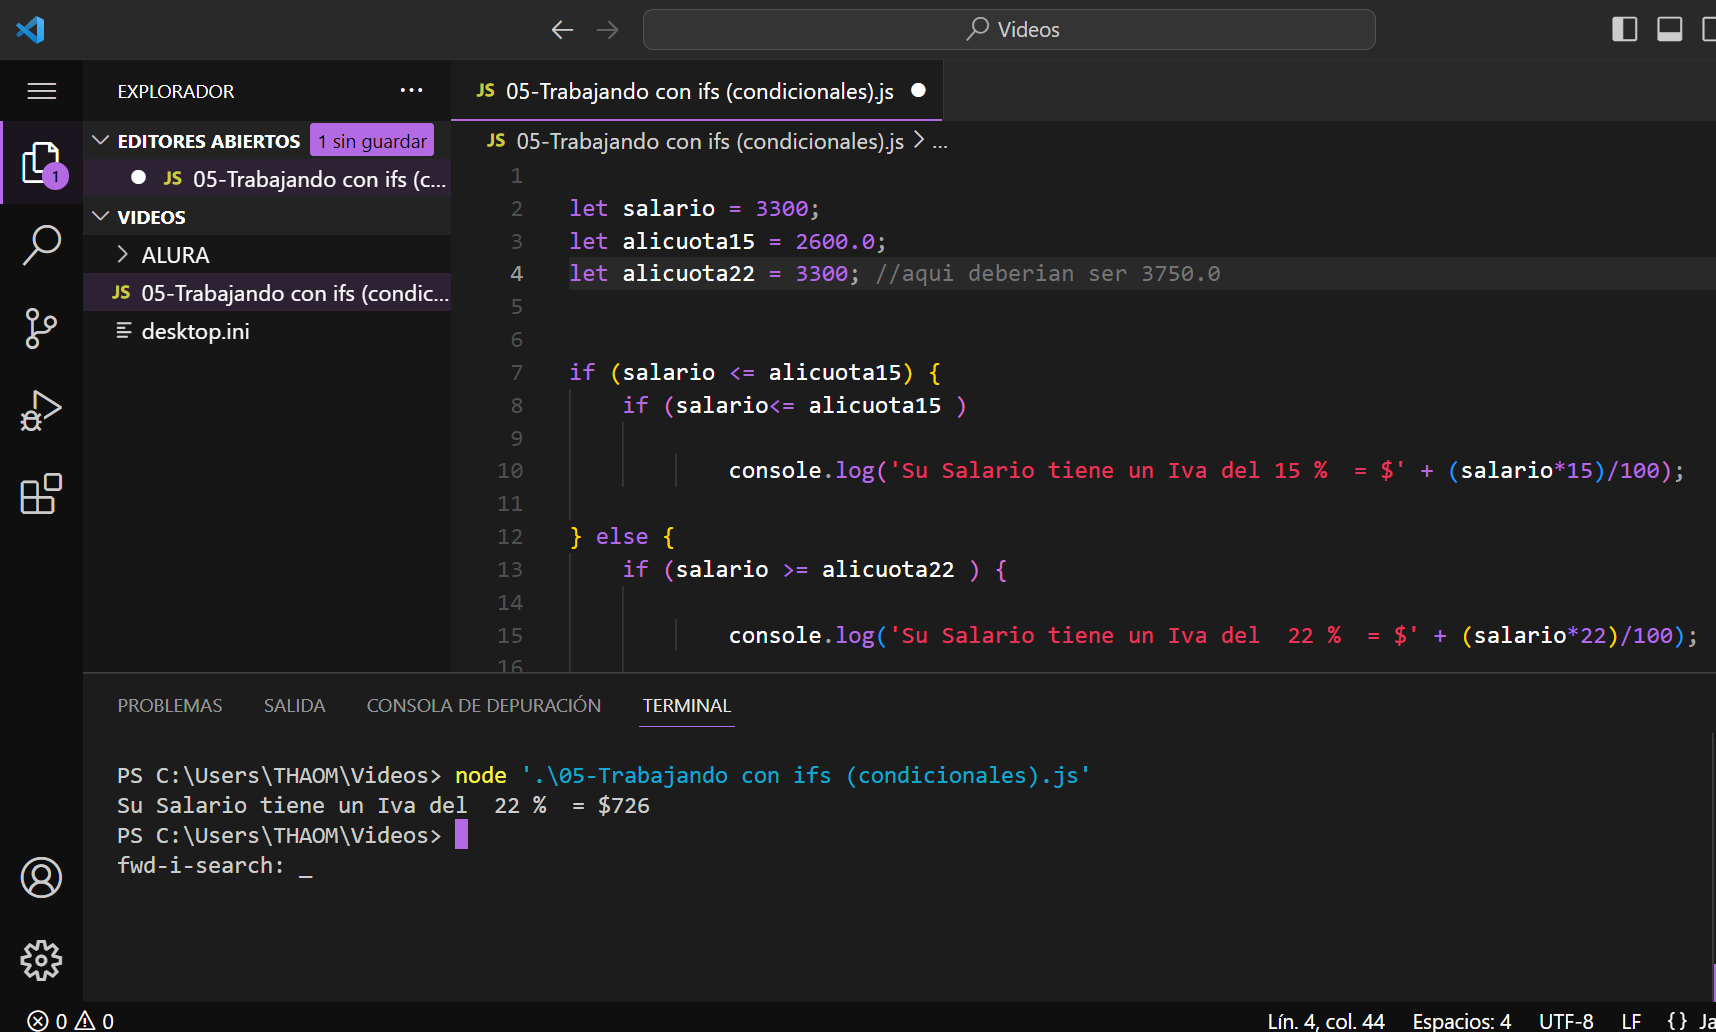This screenshot has height=1032, width=1716.
Task: Click 'if (salario >= alicuota22 ) {' line
Action: click(x=814, y=570)
